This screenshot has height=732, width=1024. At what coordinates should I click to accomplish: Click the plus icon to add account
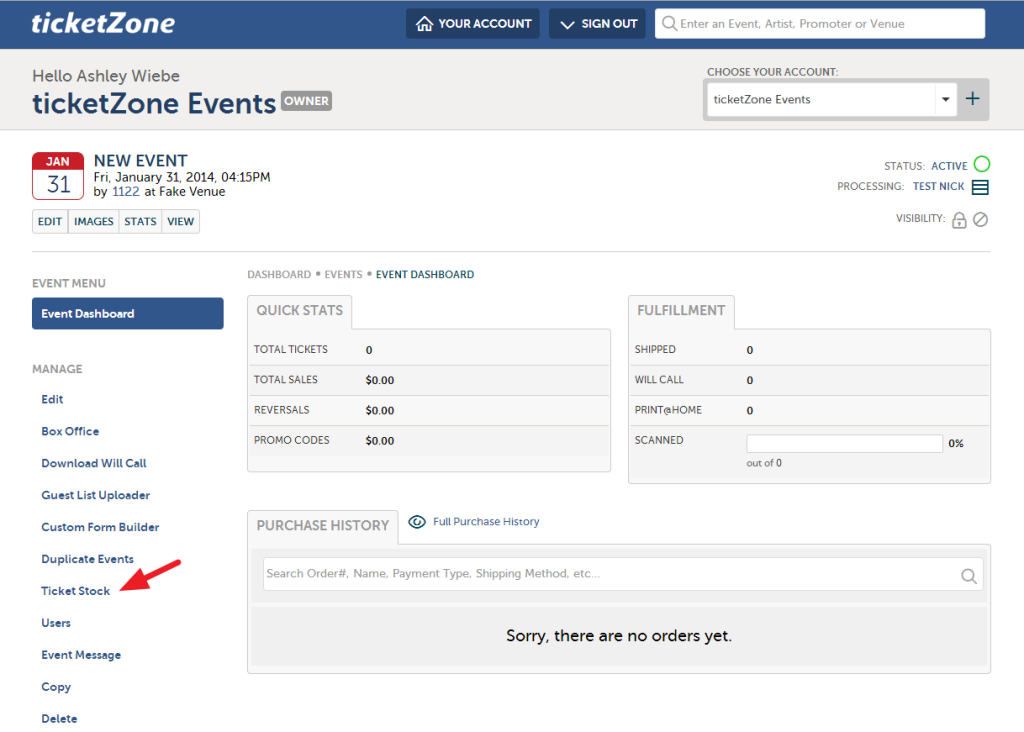point(972,99)
